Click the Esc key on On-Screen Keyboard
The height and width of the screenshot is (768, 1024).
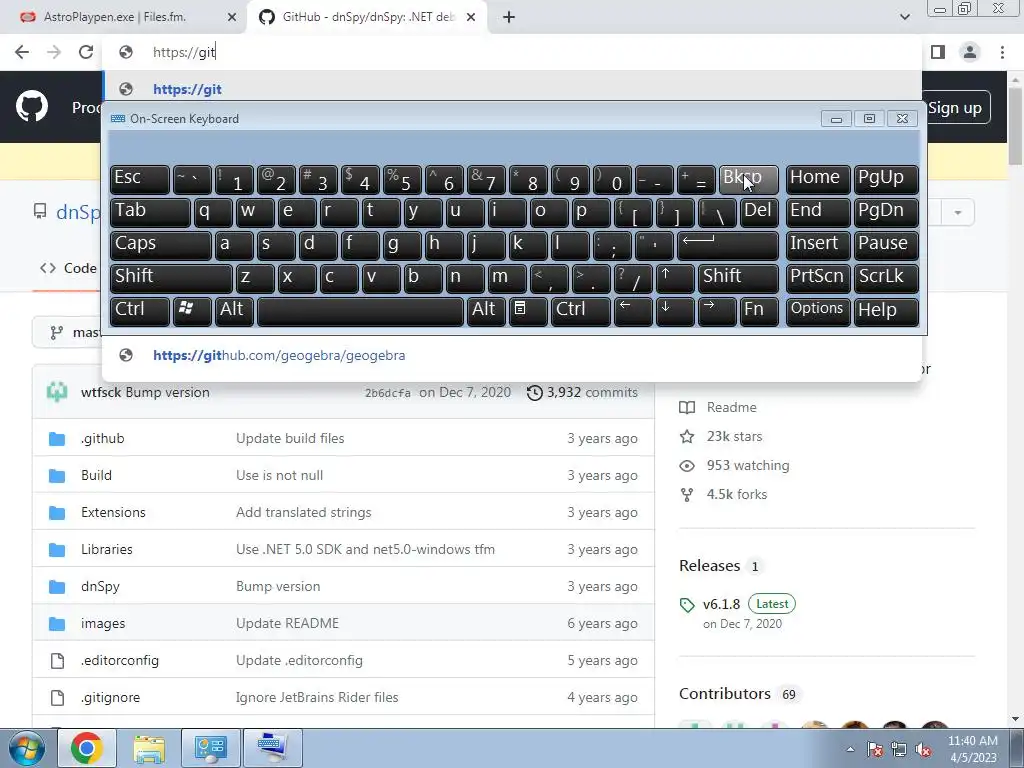pos(140,179)
